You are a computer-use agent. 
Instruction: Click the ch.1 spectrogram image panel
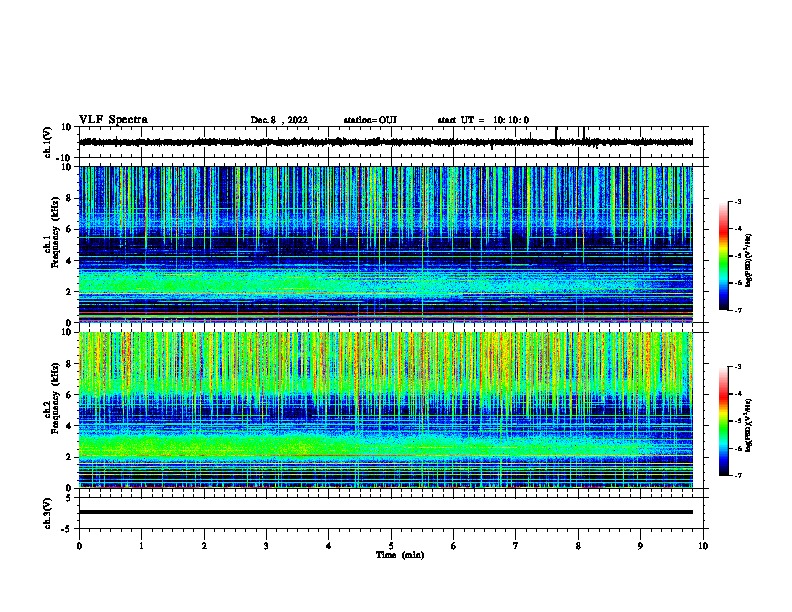click(385, 244)
